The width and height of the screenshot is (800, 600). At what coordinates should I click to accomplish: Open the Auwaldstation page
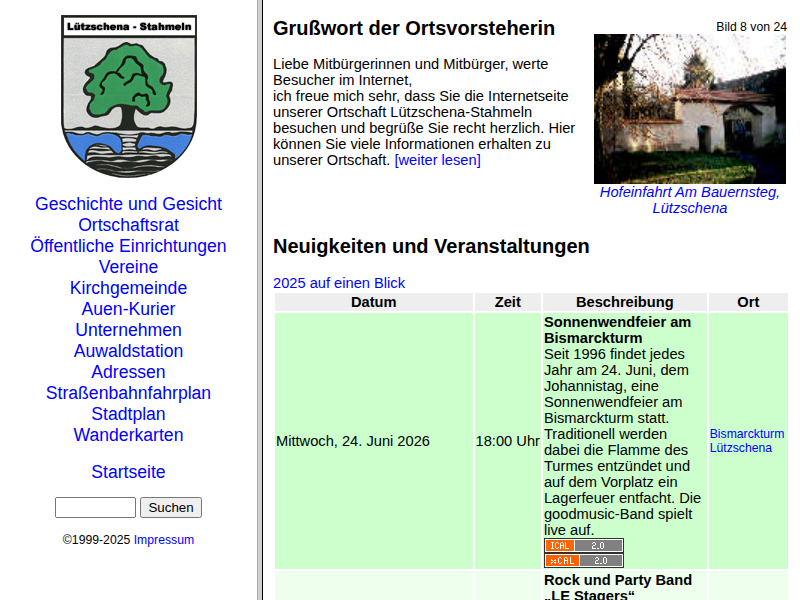click(129, 351)
